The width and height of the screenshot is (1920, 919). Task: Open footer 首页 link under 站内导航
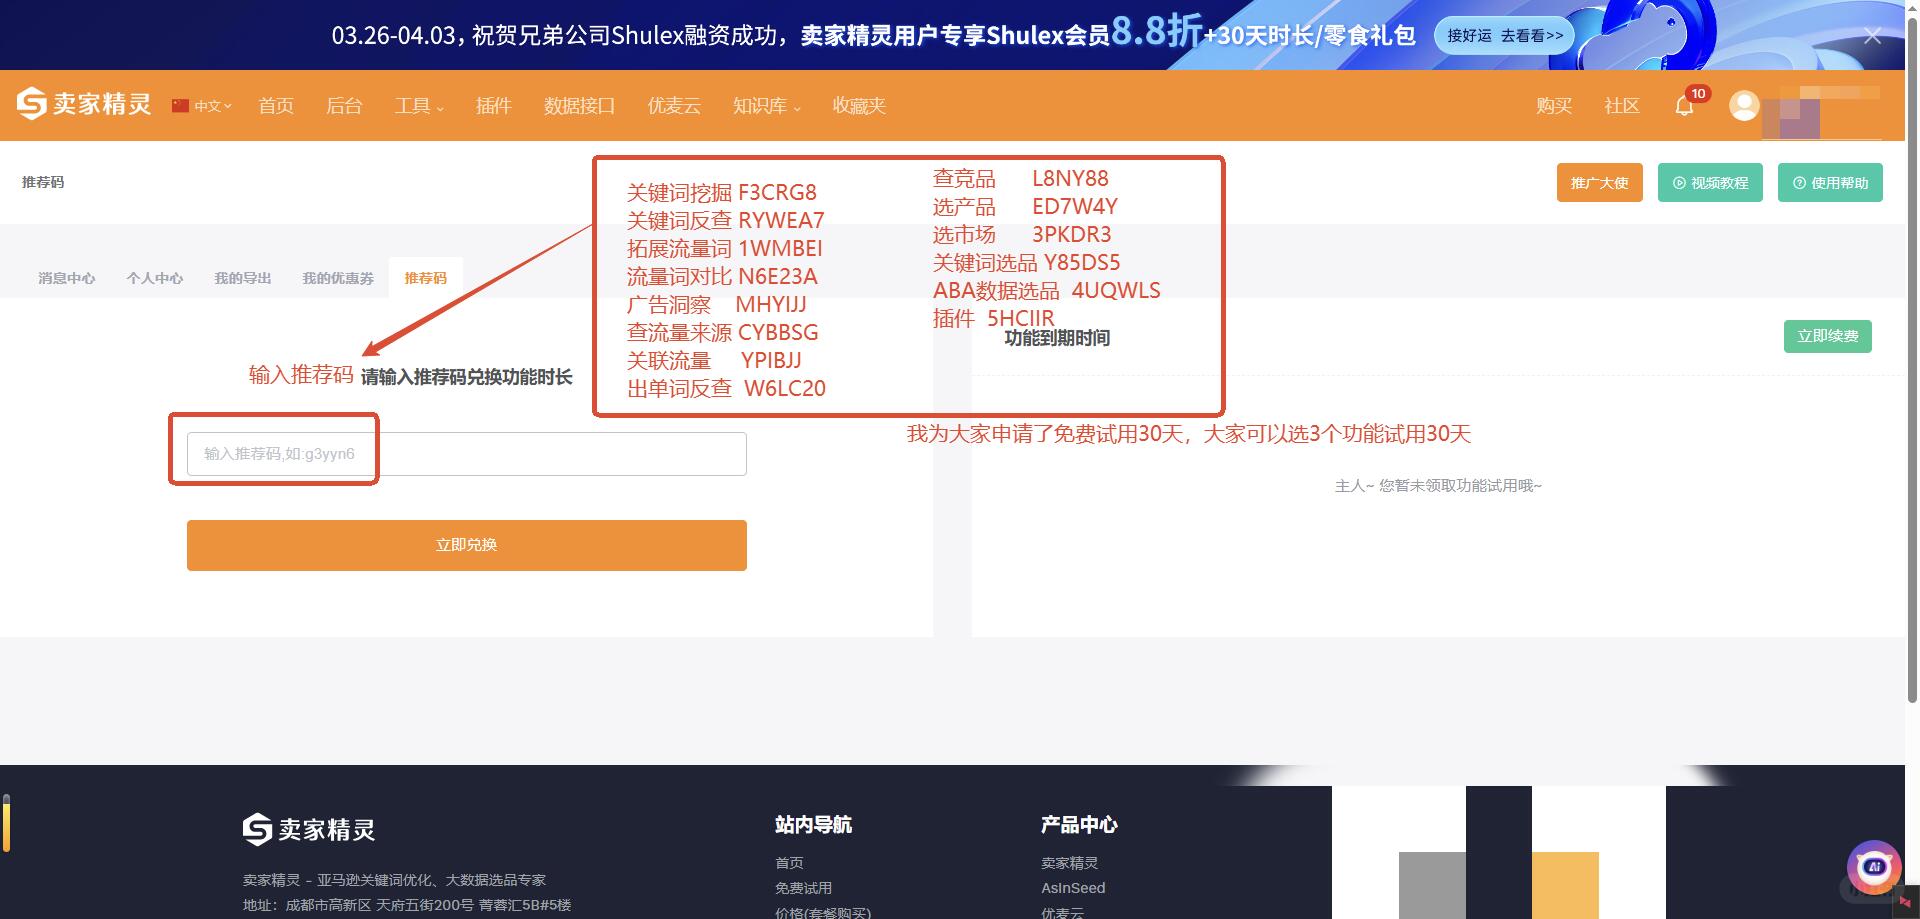[x=789, y=863]
